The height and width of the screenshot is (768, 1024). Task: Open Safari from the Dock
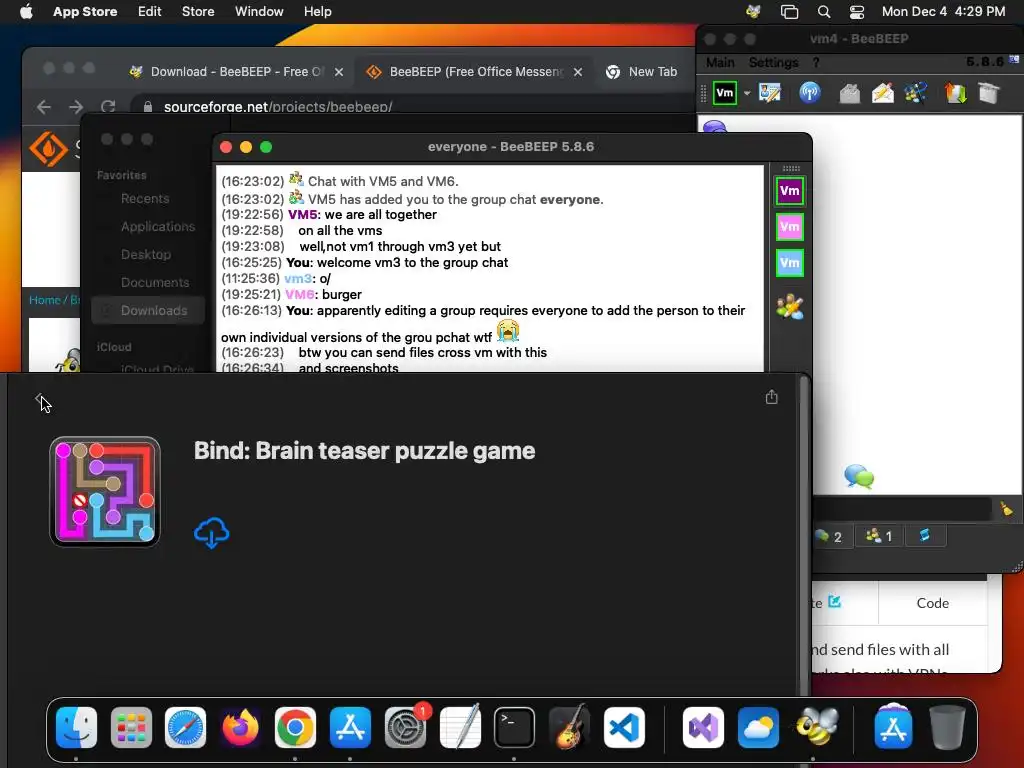[x=185, y=728]
